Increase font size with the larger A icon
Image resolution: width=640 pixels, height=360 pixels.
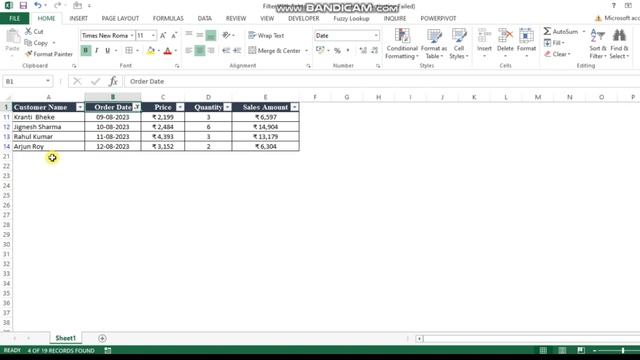coord(163,36)
